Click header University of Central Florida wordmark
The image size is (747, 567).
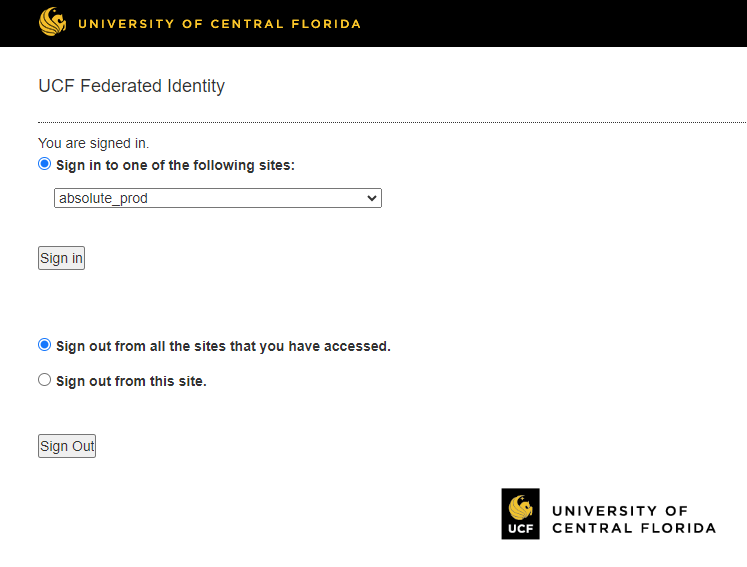click(219, 24)
